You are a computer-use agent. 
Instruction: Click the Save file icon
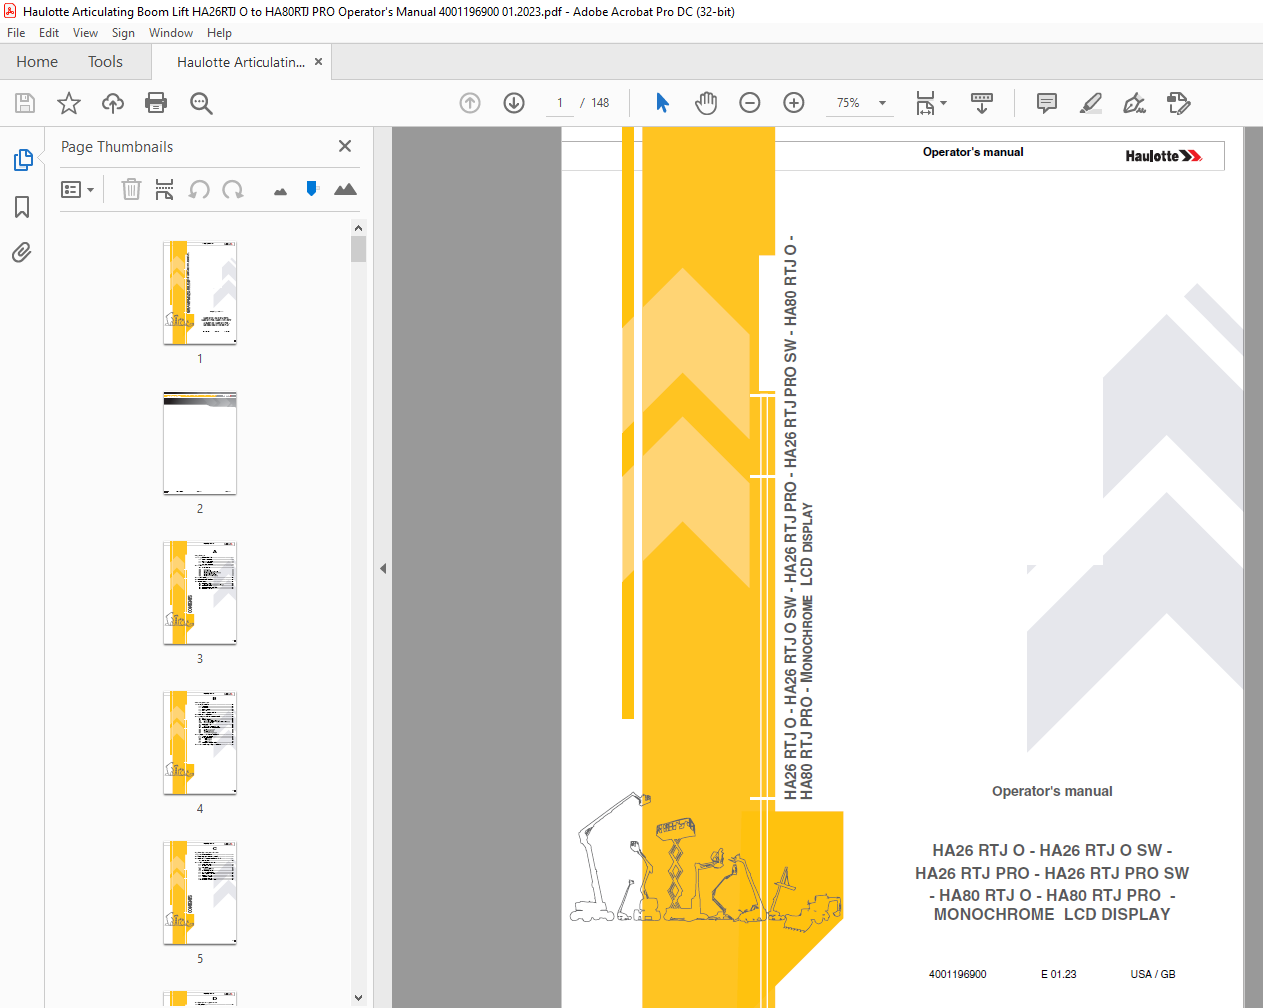25,103
